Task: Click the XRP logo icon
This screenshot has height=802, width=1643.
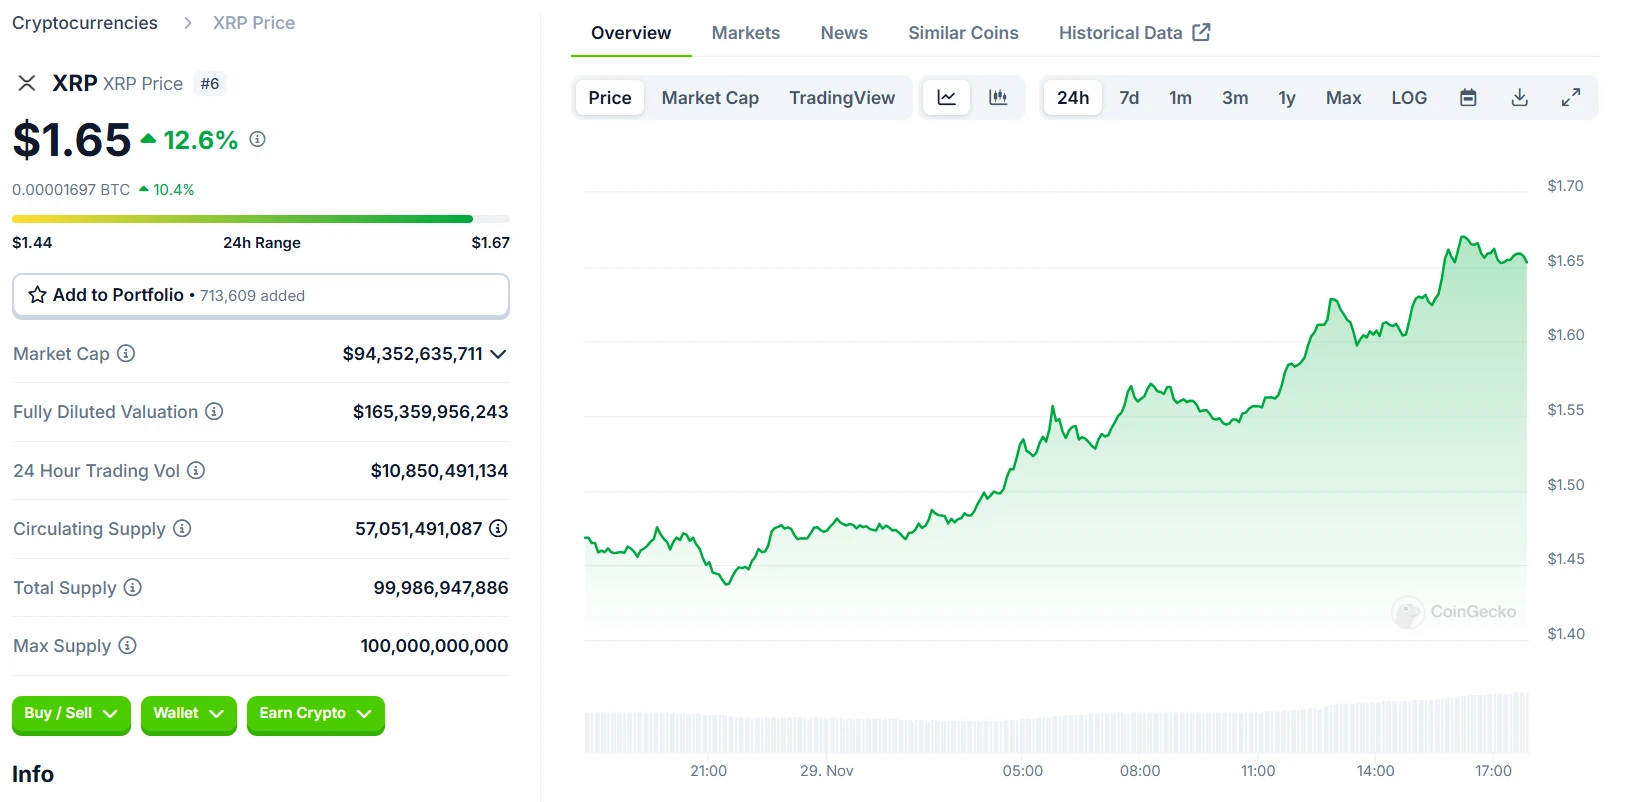Action: pyautogui.click(x=27, y=83)
